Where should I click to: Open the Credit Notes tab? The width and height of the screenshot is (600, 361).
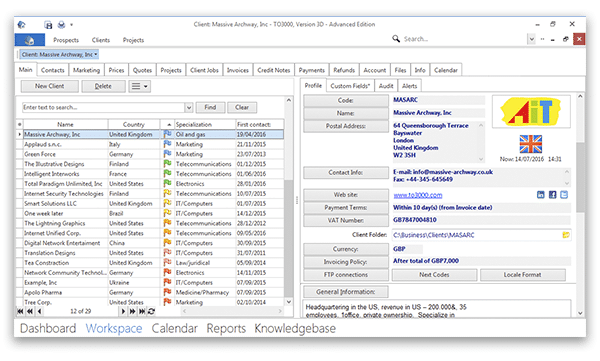coord(274,70)
